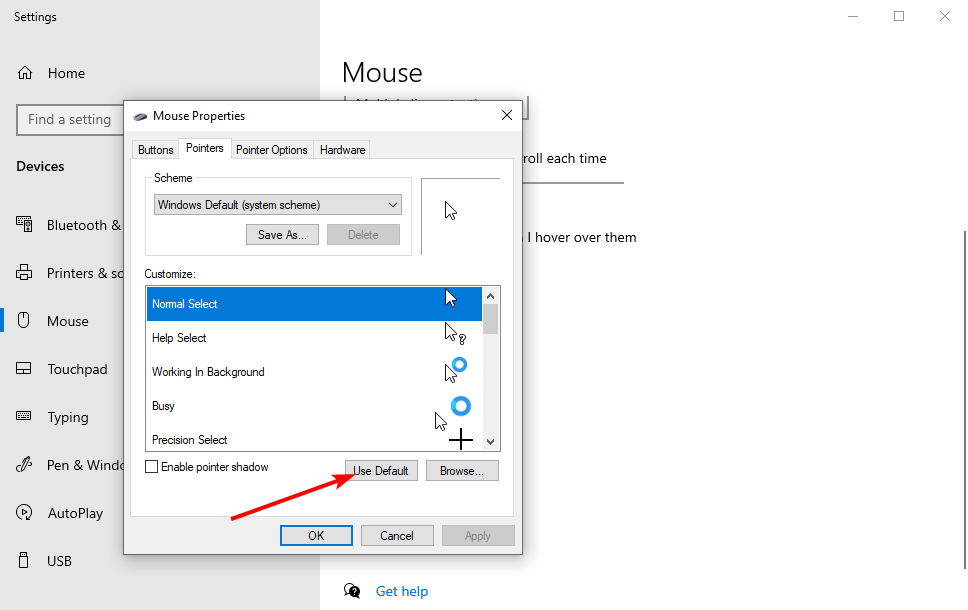
Task: Select the Precision Select crosshair icon
Action: pos(461,440)
